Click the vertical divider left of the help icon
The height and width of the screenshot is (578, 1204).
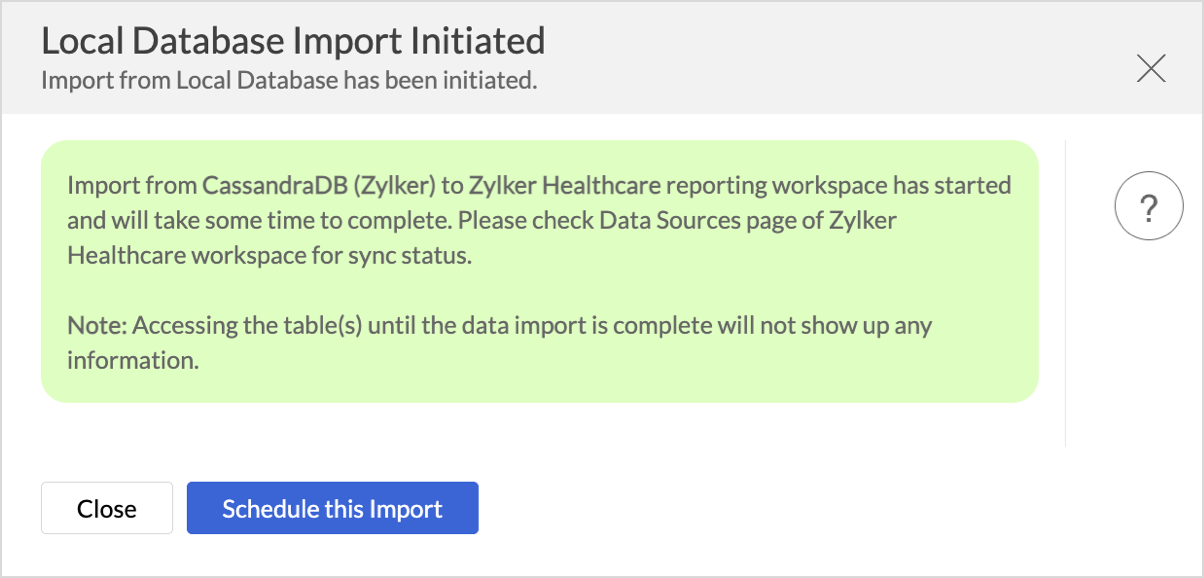1066,292
